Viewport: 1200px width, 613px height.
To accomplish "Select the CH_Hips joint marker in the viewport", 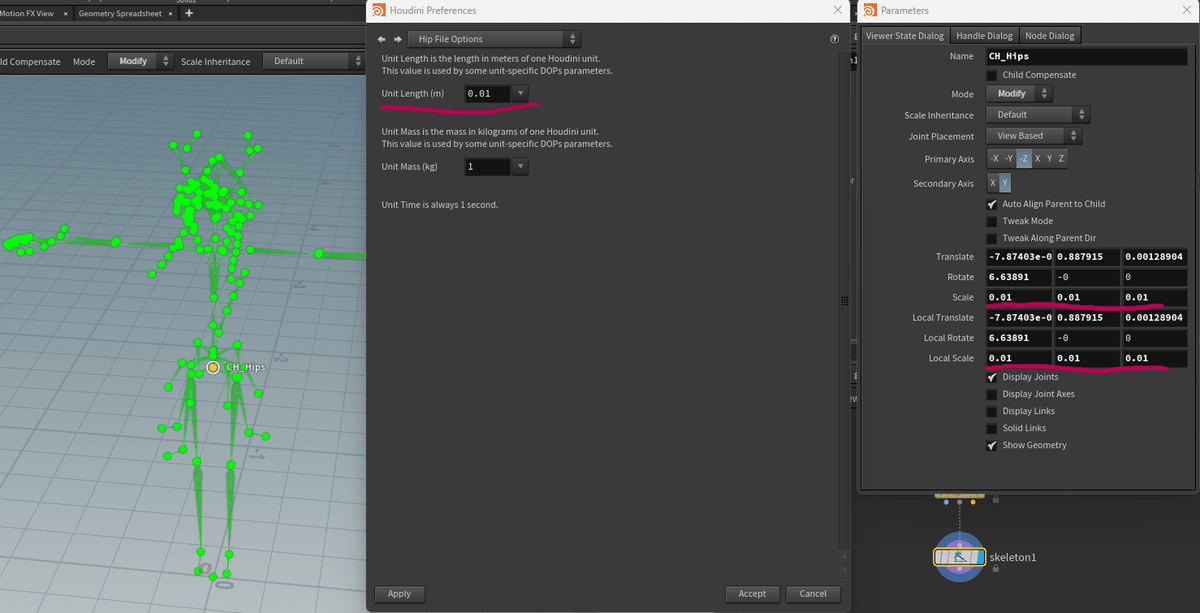I will coord(212,367).
